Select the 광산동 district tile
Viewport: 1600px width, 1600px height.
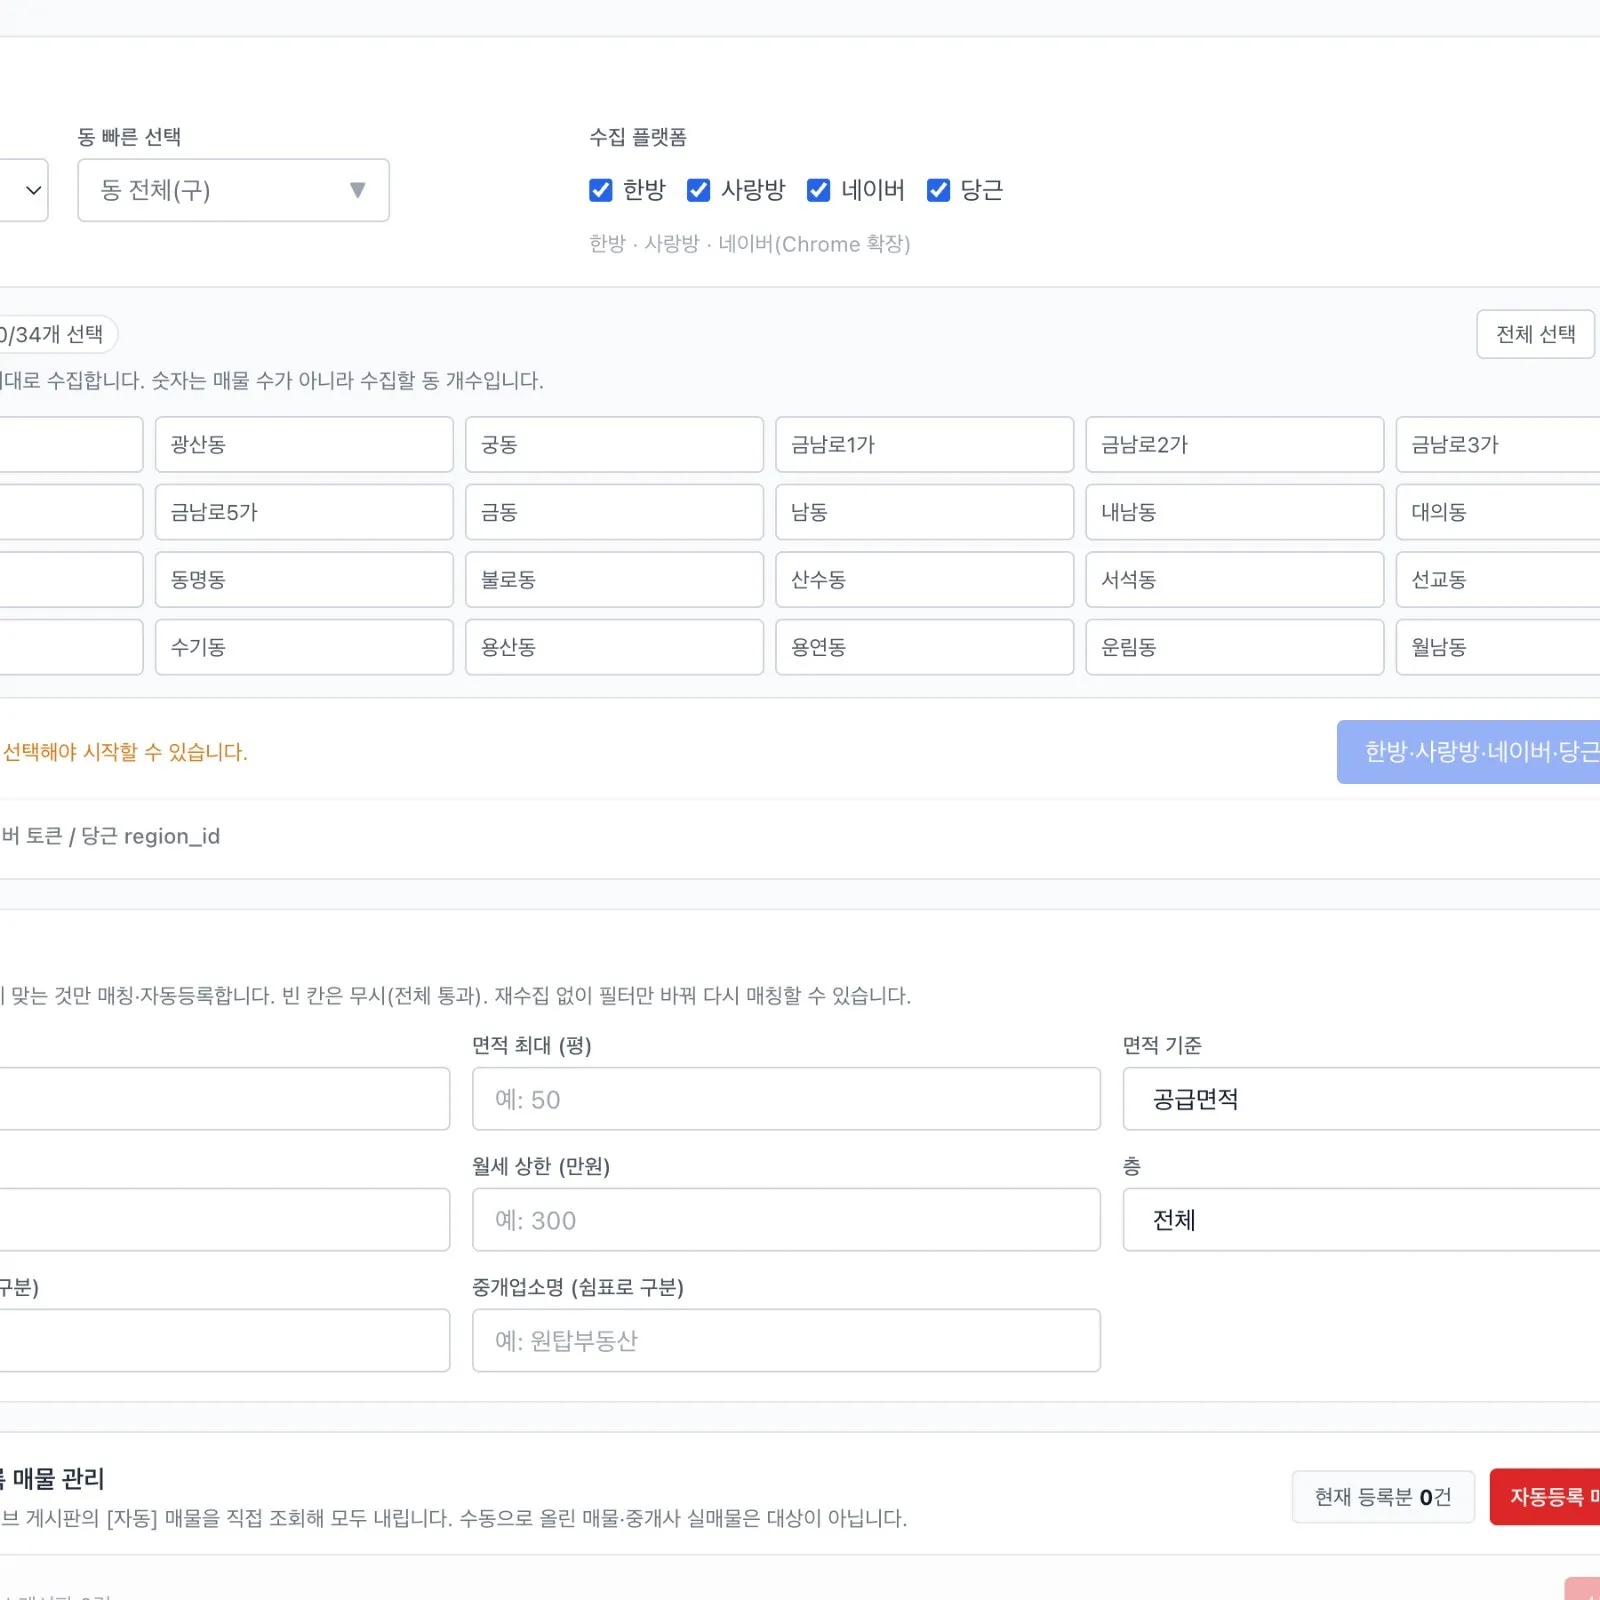(x=304, y=445)
